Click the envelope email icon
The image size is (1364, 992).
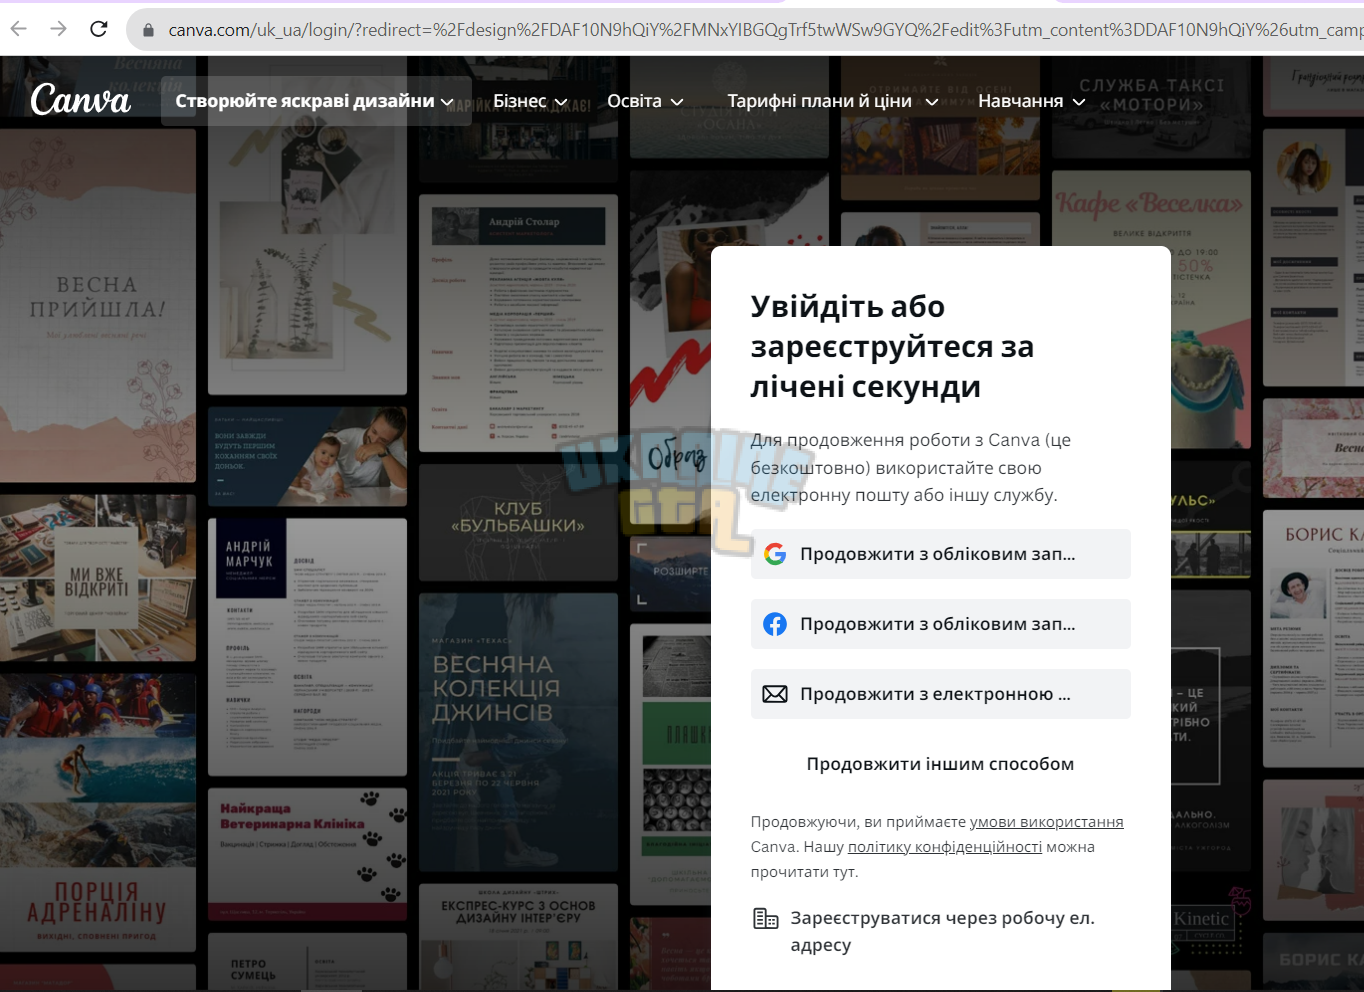tap(775, 694)
